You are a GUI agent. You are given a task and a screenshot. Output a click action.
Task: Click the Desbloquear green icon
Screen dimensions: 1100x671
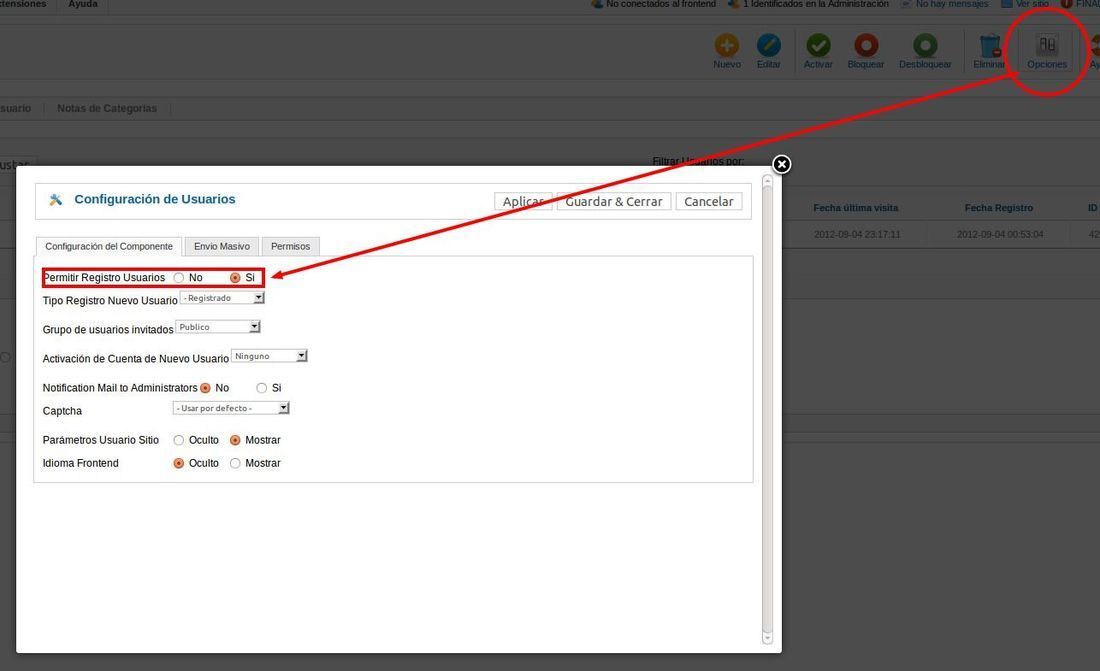pos(925,46)
